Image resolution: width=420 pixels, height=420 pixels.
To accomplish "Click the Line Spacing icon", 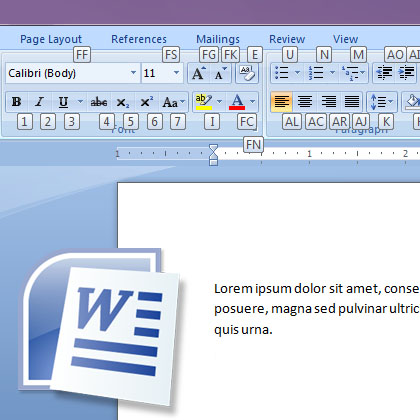I will pyautogui.click(x=378, y=102).
